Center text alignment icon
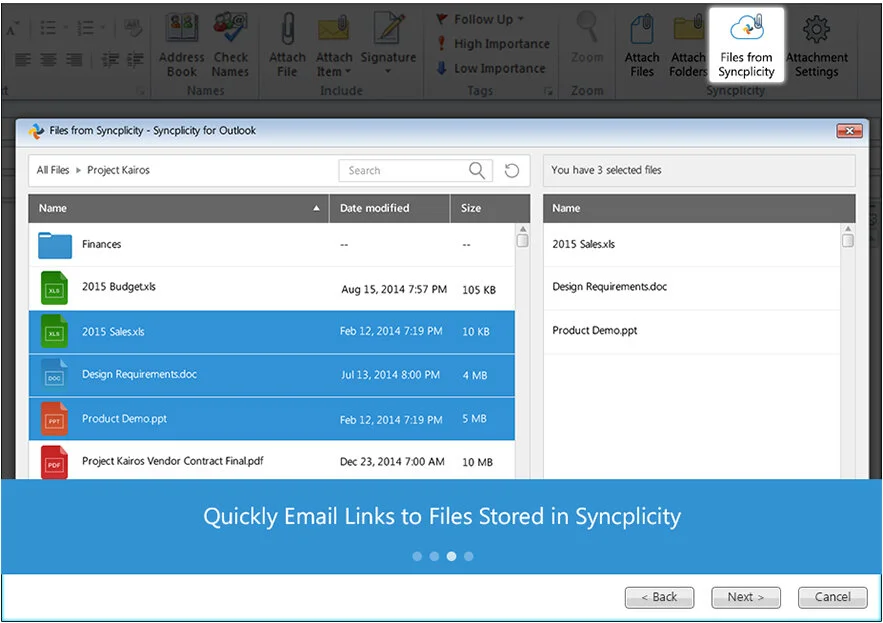Viewport: 883px width, 623px height. 48,59
